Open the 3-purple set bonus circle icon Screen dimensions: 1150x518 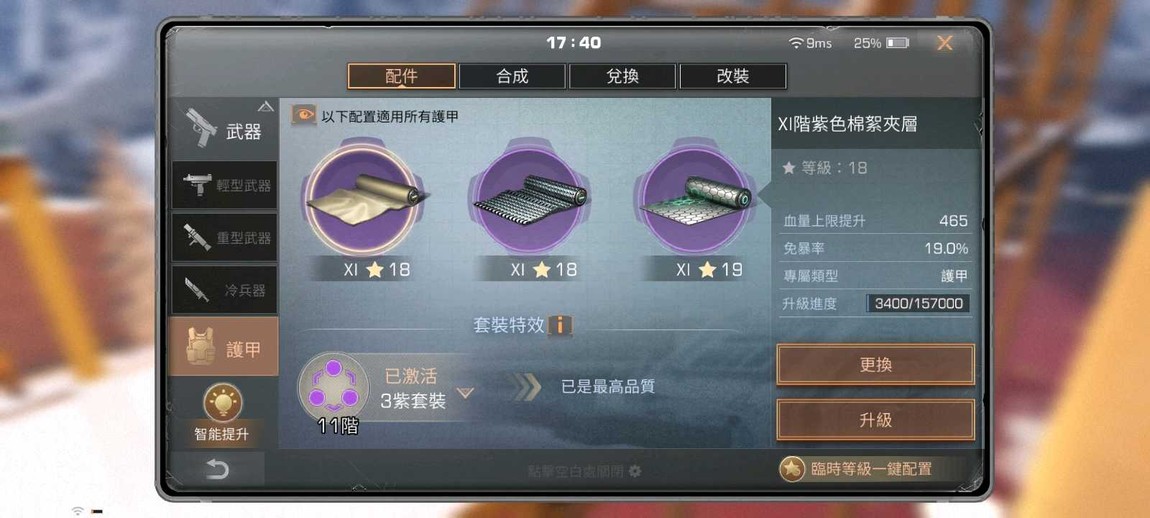coord(333,387)
